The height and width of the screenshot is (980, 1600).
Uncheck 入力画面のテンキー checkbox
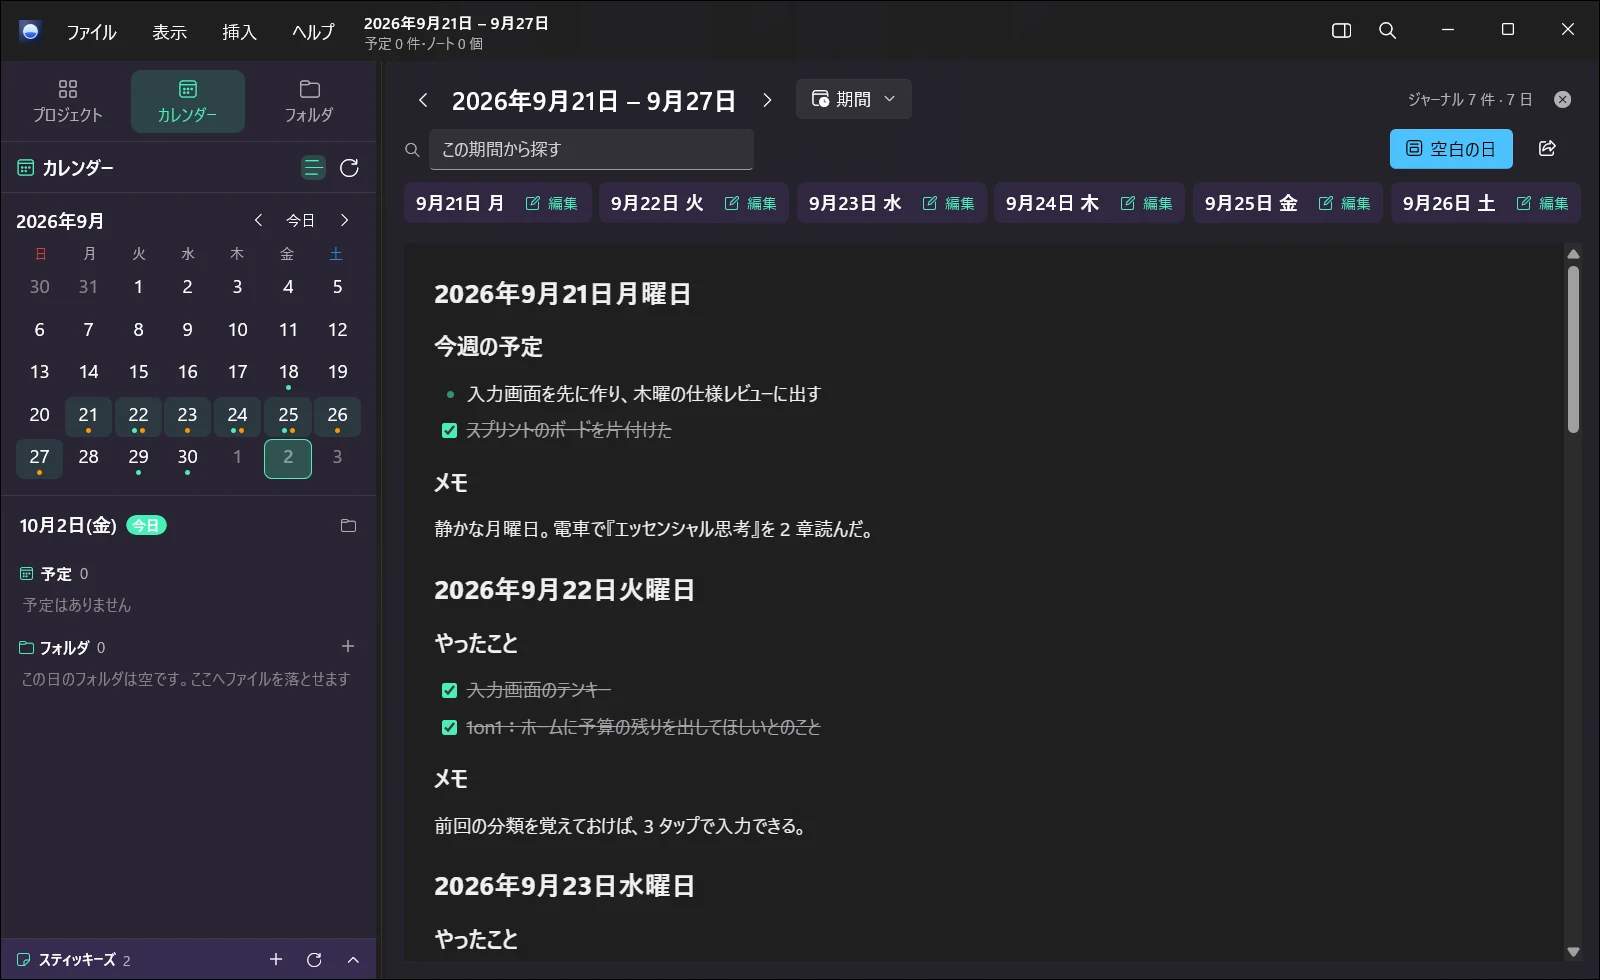pyautogui.click(x=450, y=690)
